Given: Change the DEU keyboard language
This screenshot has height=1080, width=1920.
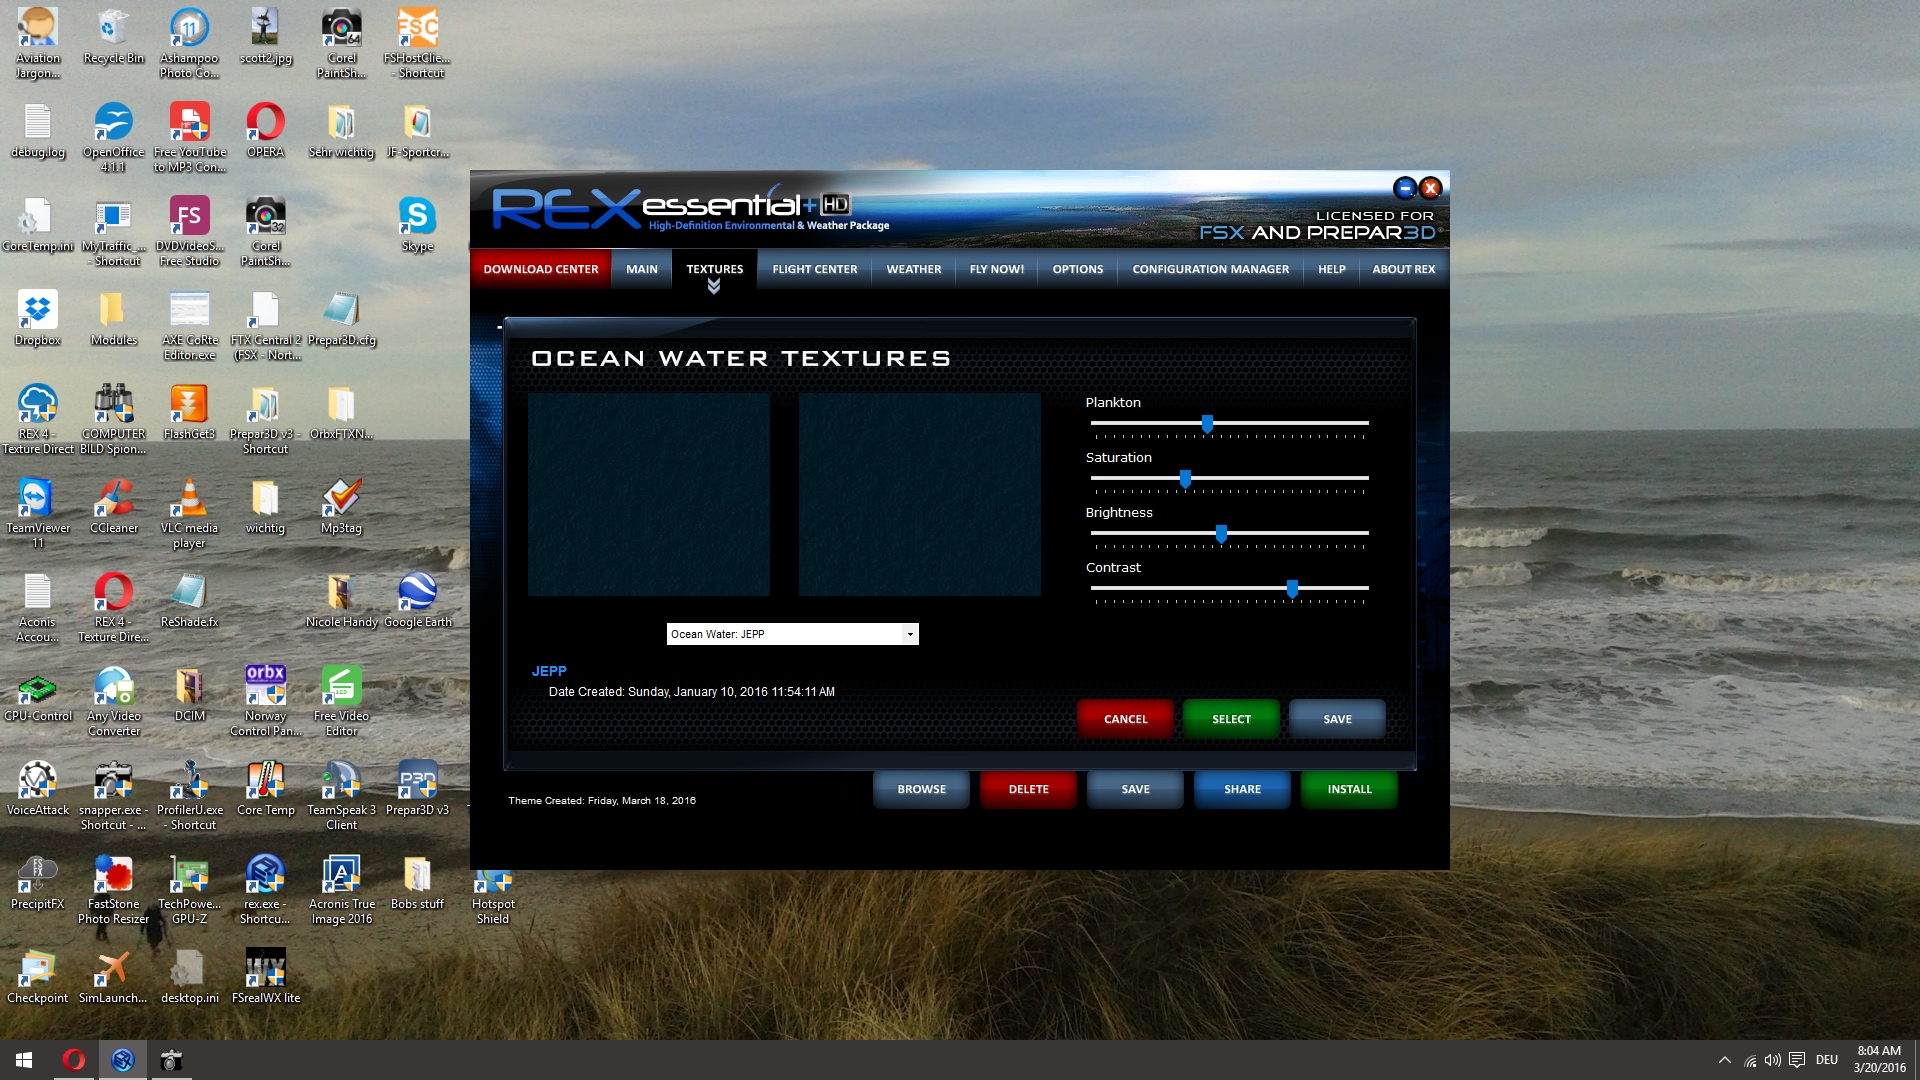Looking at the screenshot, I should click(1827, 1060).
